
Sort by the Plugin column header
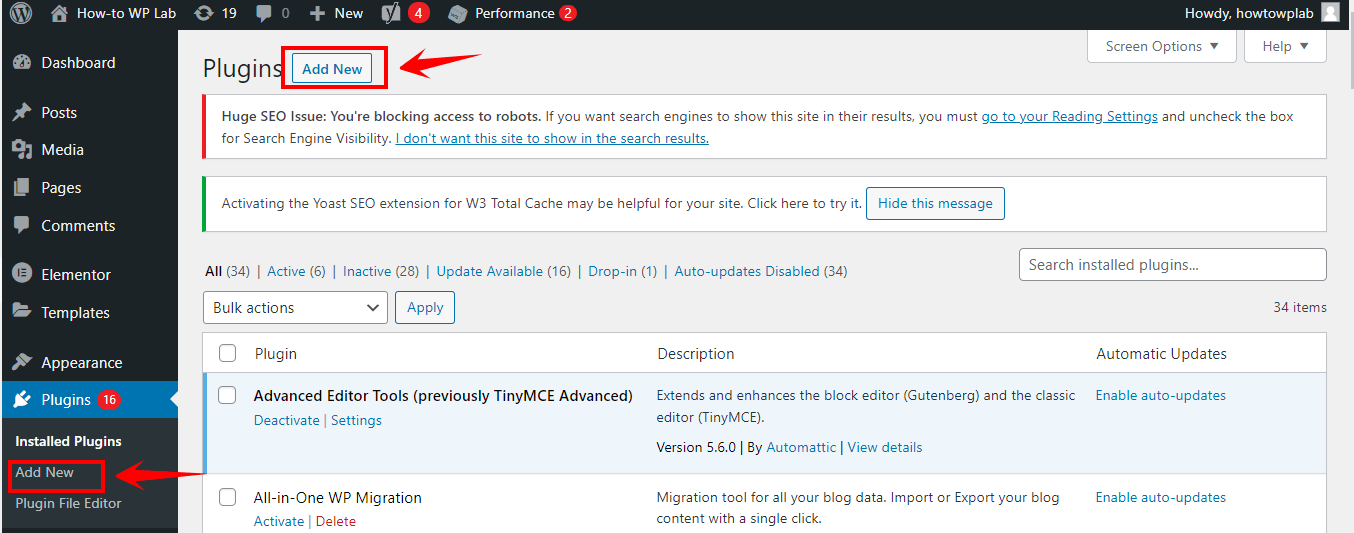(x=275, y=353)
